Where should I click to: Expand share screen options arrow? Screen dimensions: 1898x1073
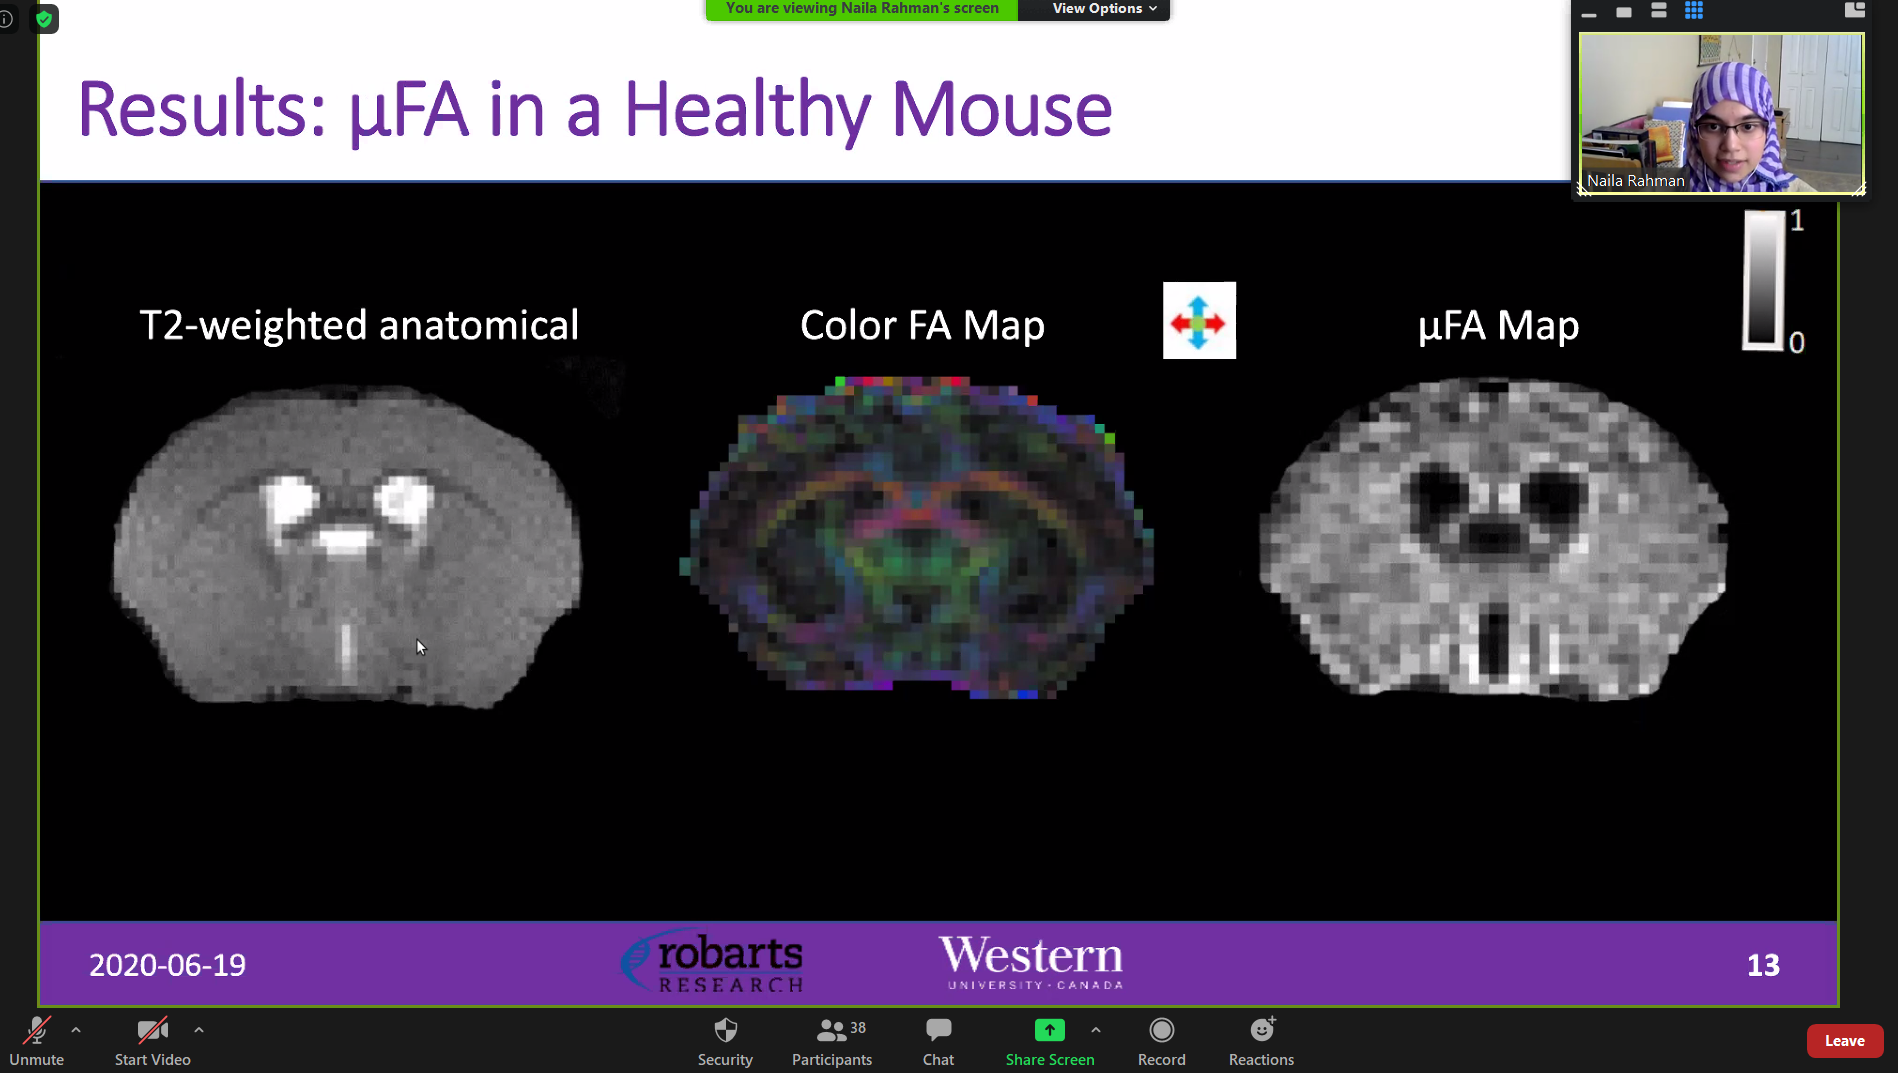(x=1096, y=1029)
